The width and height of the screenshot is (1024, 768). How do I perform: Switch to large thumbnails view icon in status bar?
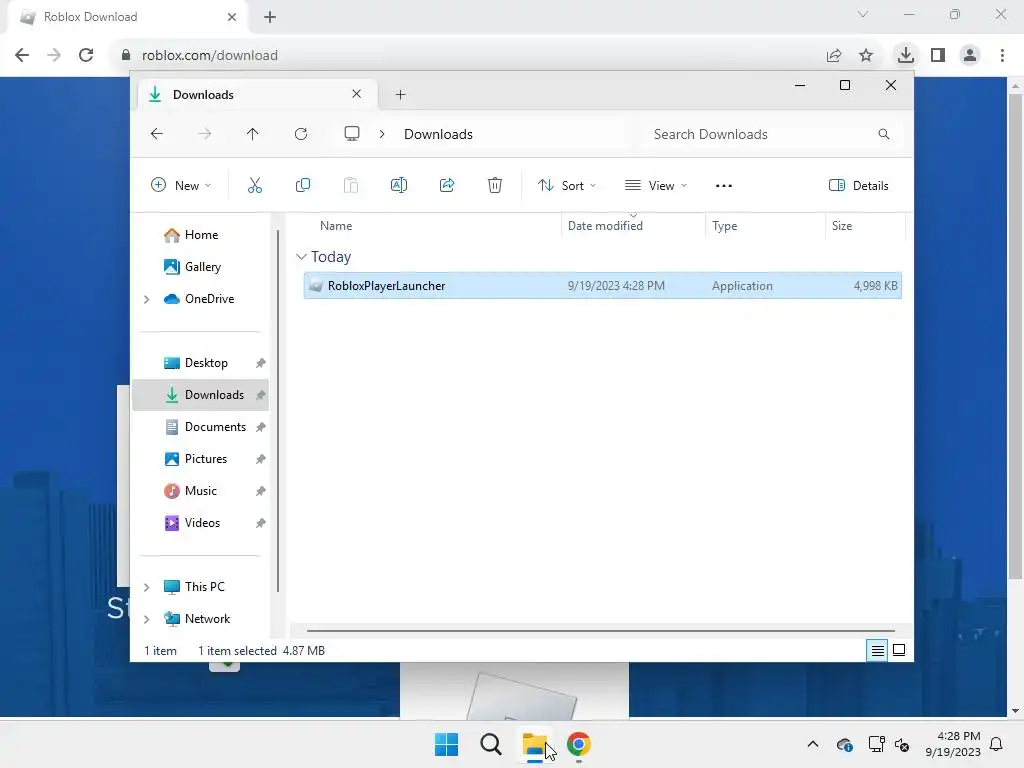[x=899, y=650]
